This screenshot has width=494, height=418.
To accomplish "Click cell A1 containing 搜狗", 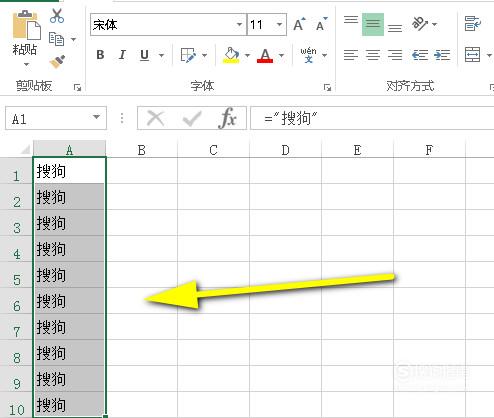I will pyautogui.click(x=69, y=171).
